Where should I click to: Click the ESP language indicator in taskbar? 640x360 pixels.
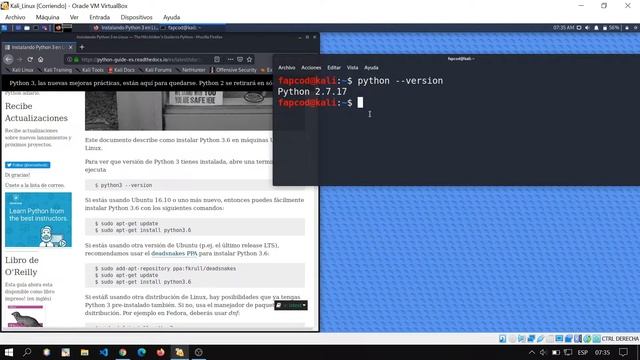coord(582,352)
